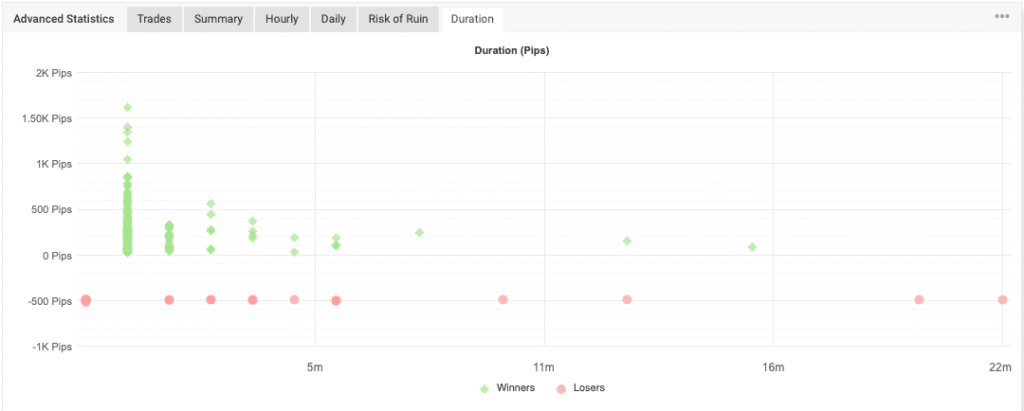The height and width of the screenshot is (411, 1024).
Task: Select the winner diamond between 11m and 16m
Action: 627,241
